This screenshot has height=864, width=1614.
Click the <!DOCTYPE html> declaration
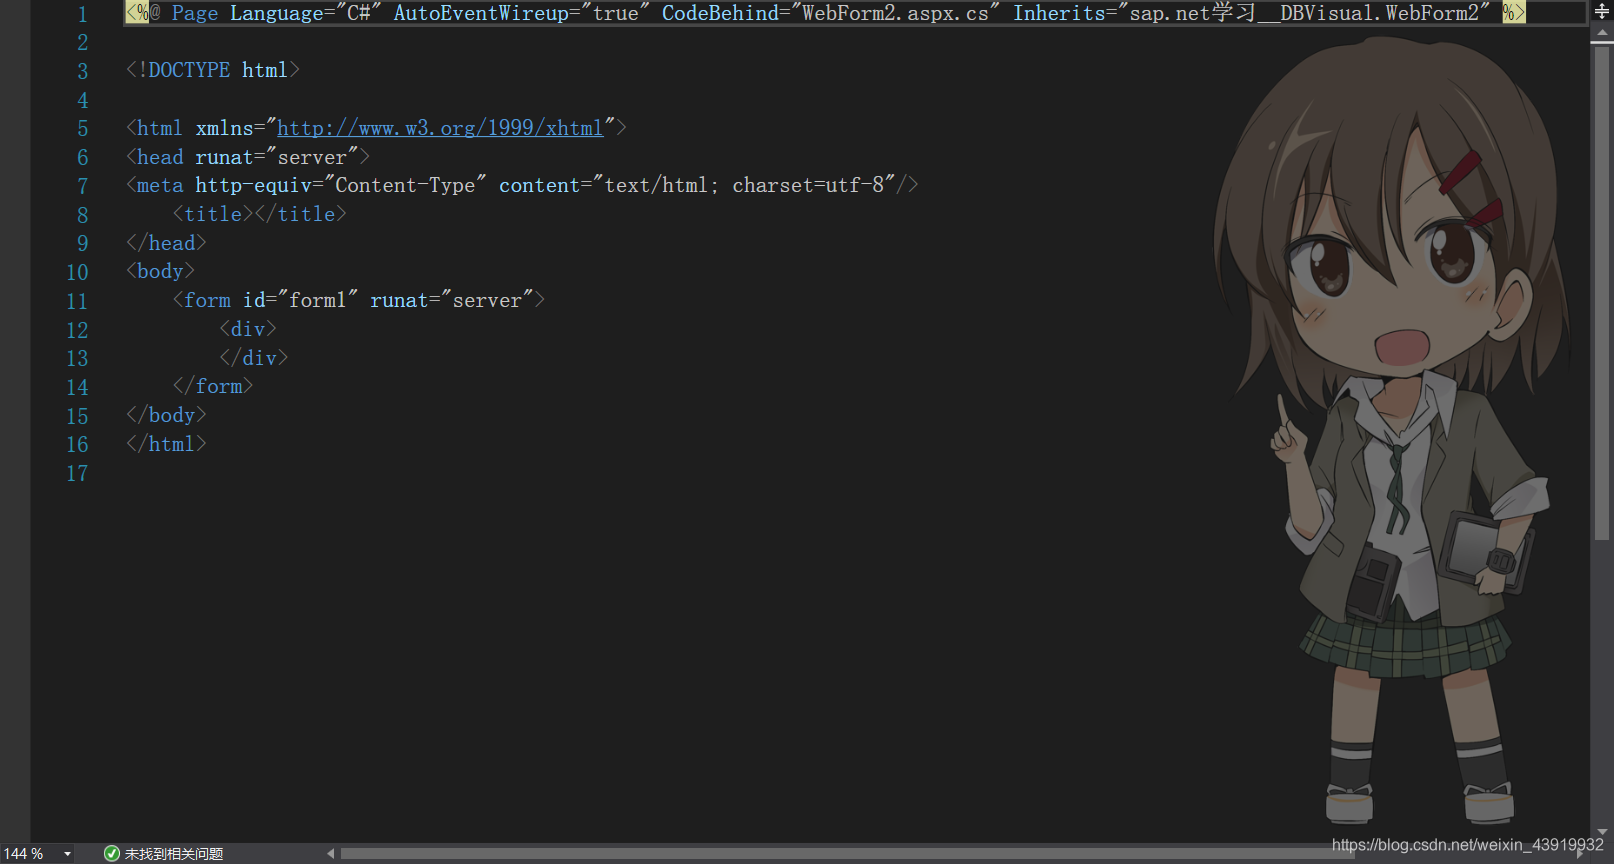(213, 70)
